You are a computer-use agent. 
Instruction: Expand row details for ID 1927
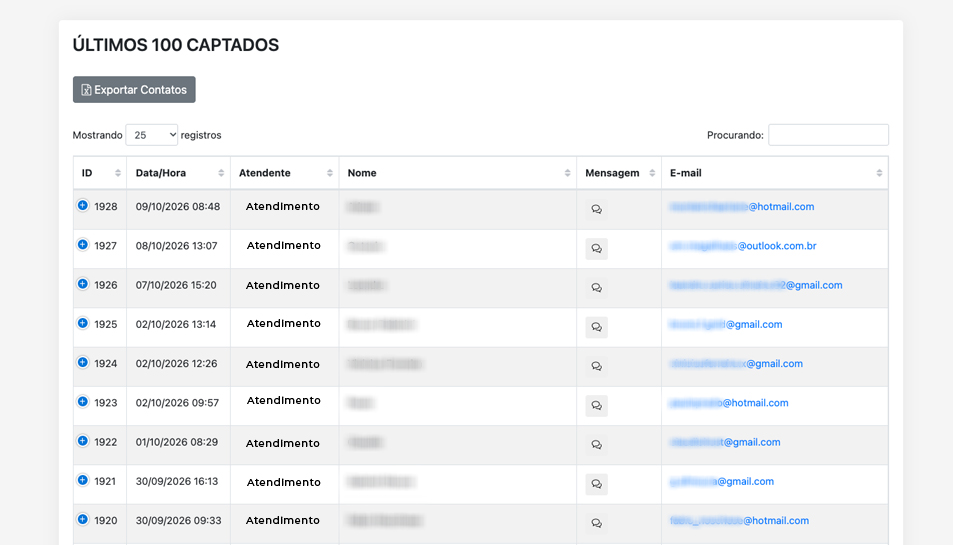83,245
